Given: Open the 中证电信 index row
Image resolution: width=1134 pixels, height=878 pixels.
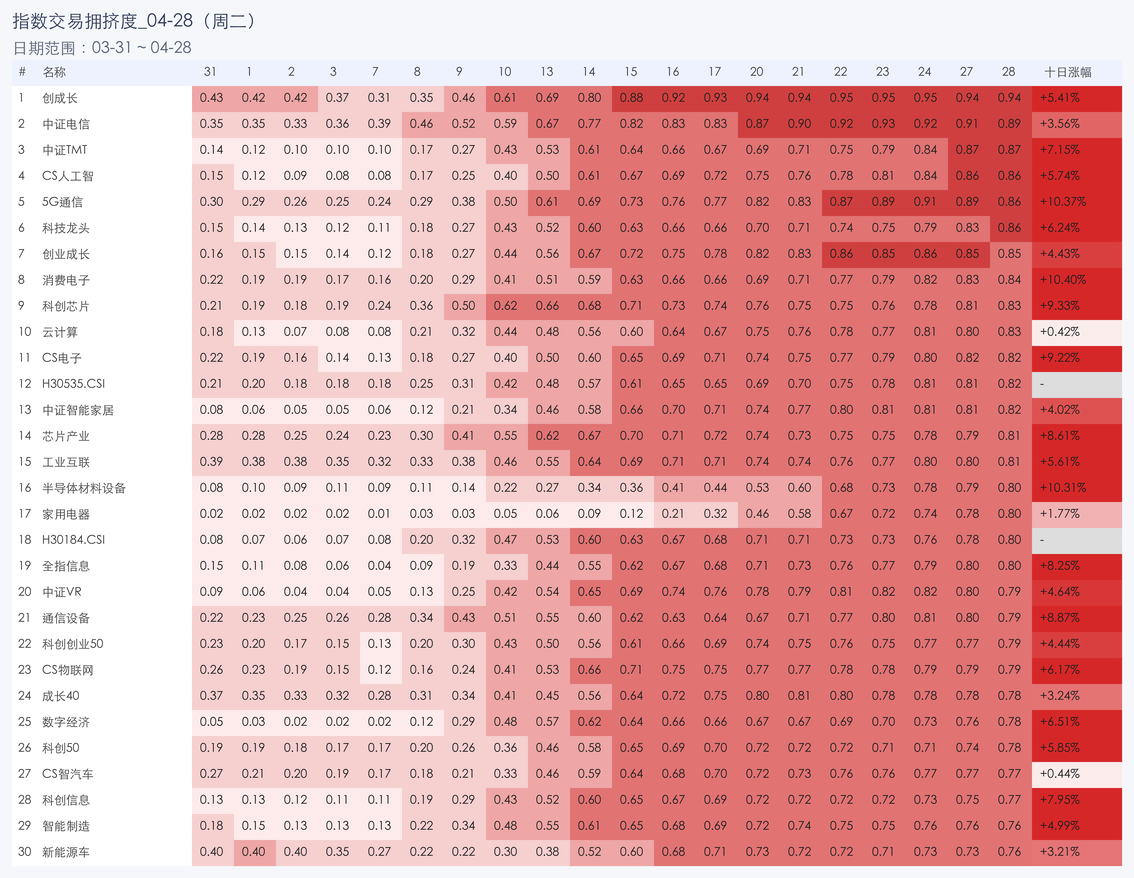Looking at the screenshot, I should [66, 124].
